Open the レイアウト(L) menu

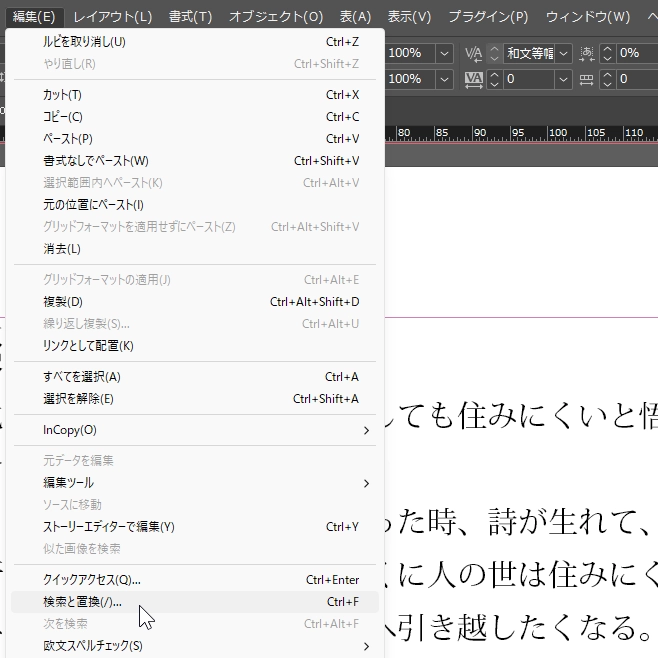112,17
